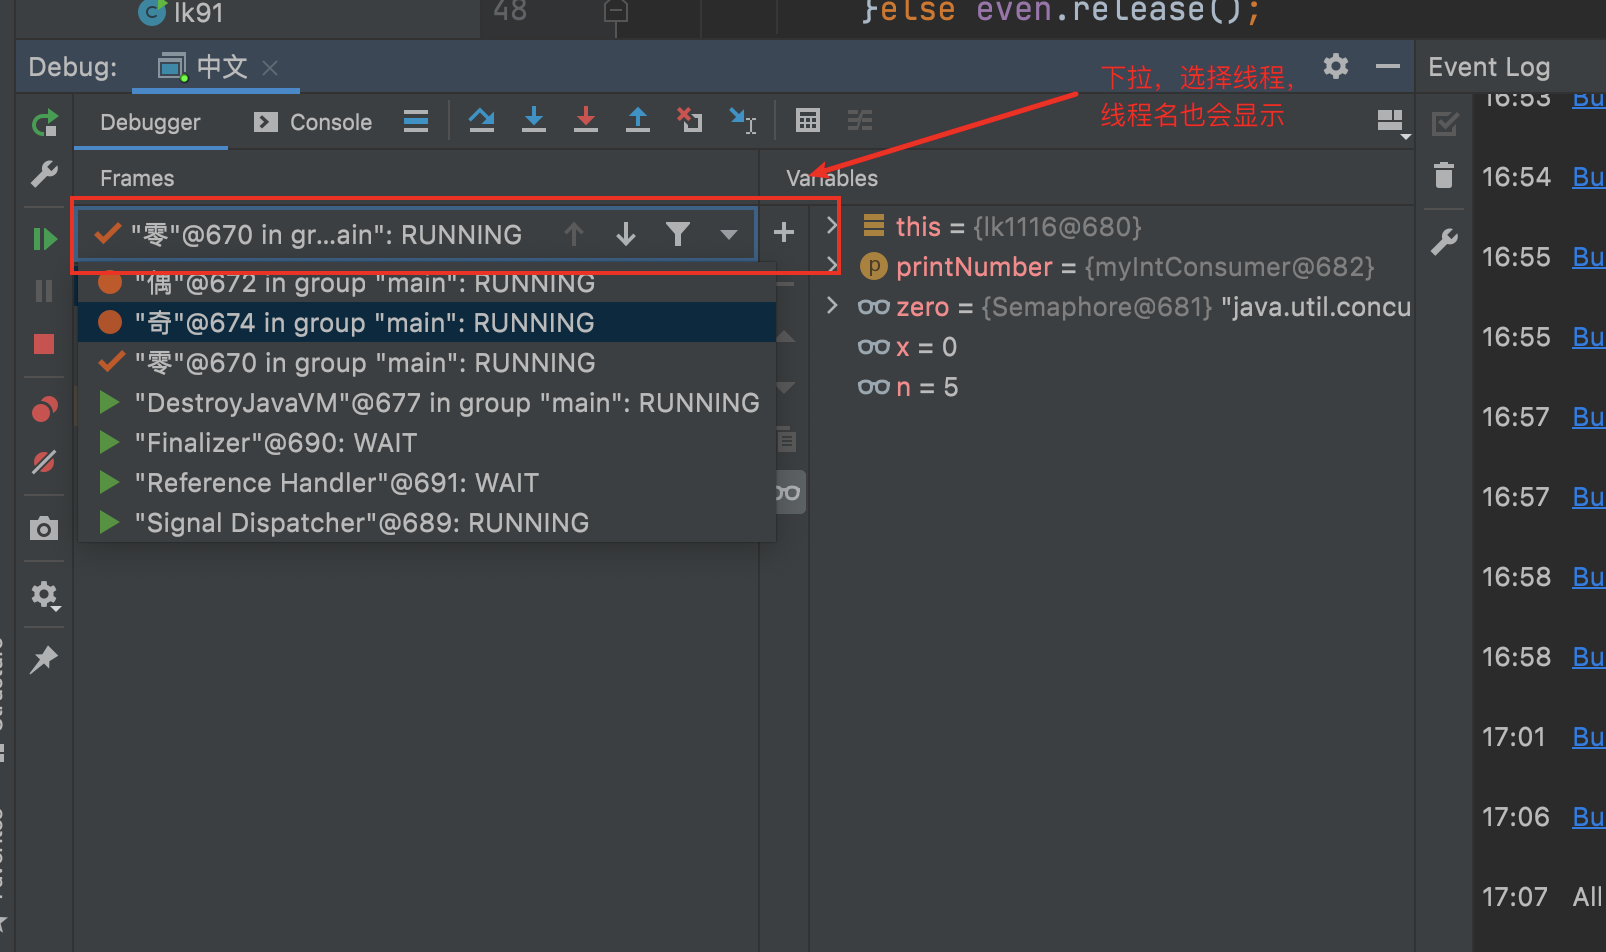Click Step Out button
The width and height of the screenshot is (1606, 952).
[x=637, y=121]
